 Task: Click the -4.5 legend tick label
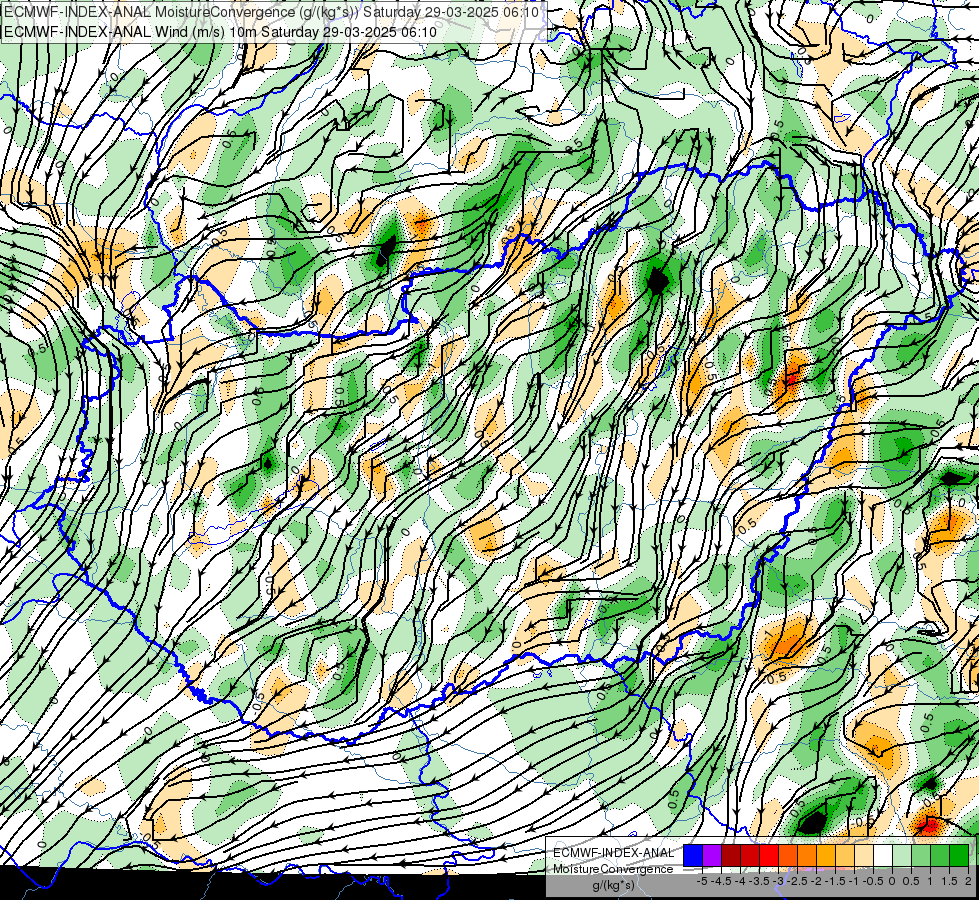[x=721, y=881]
